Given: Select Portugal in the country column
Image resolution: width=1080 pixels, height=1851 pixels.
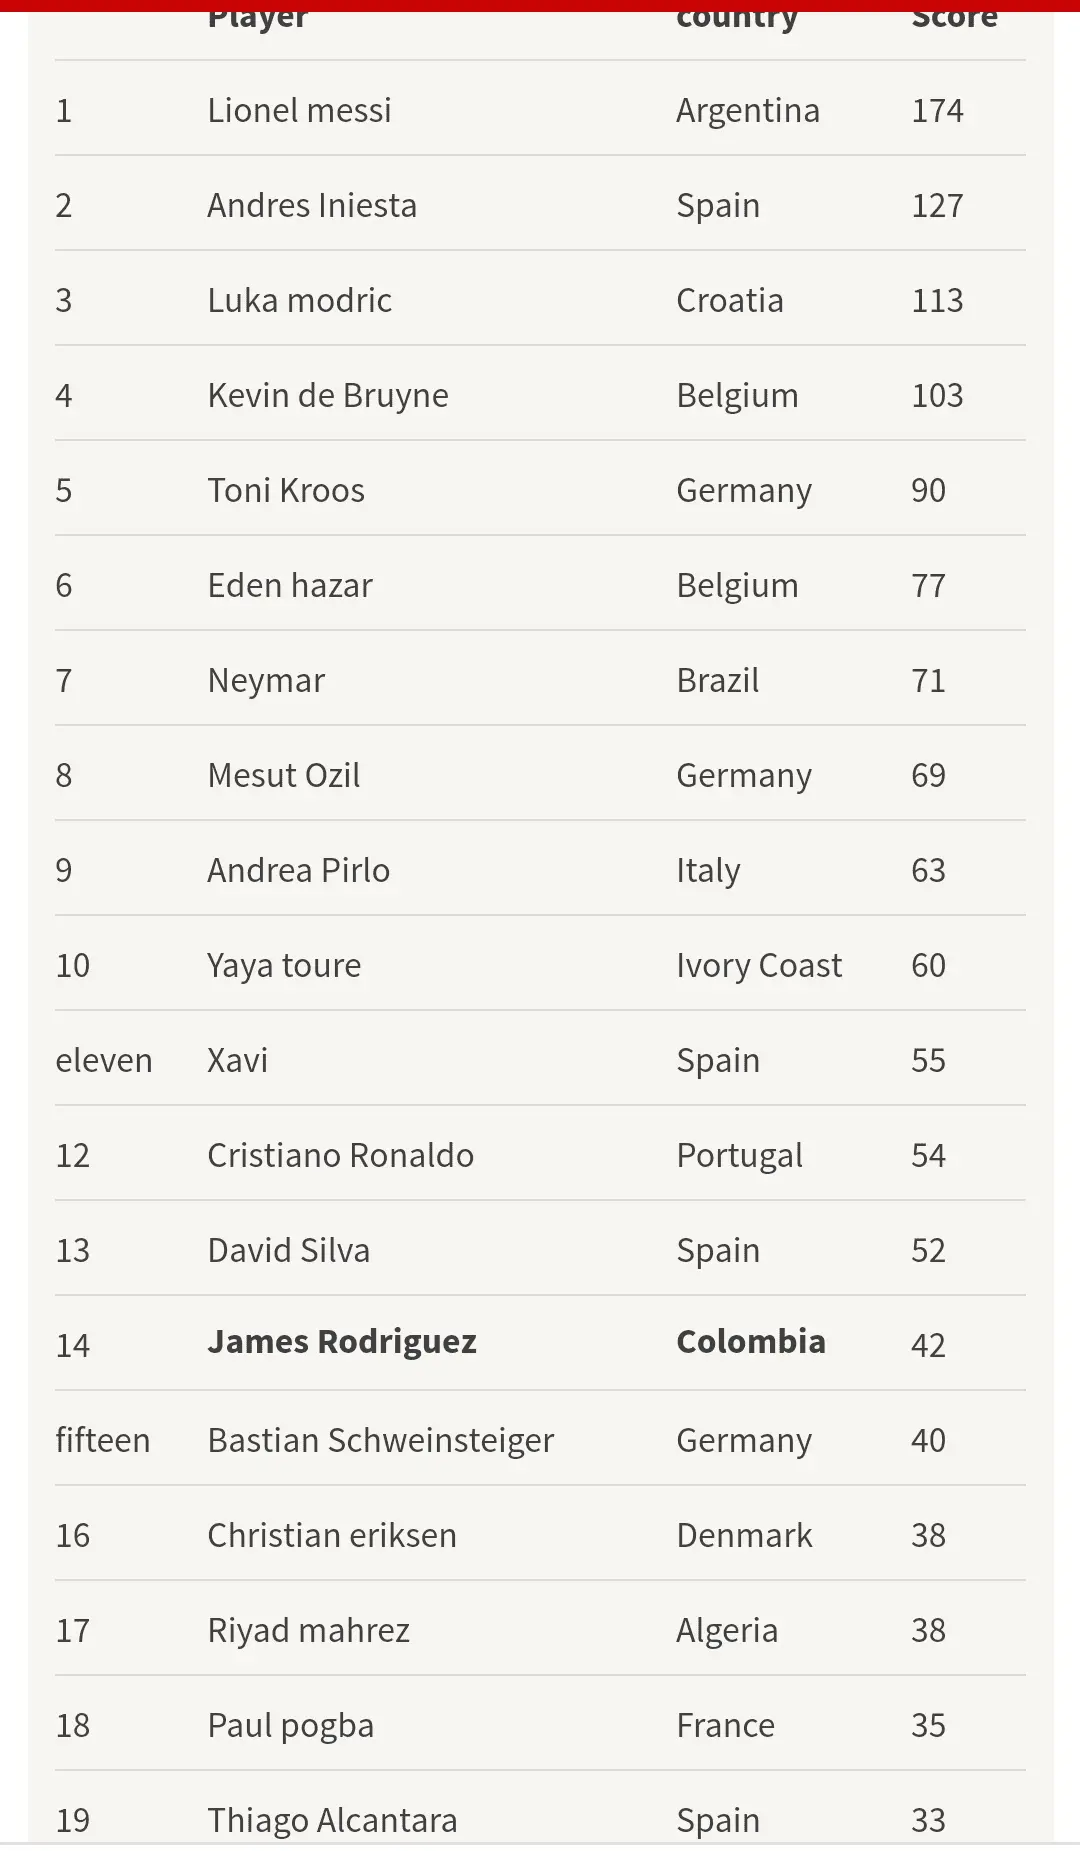Looking at the screenshot, I should click(739, 1155).
